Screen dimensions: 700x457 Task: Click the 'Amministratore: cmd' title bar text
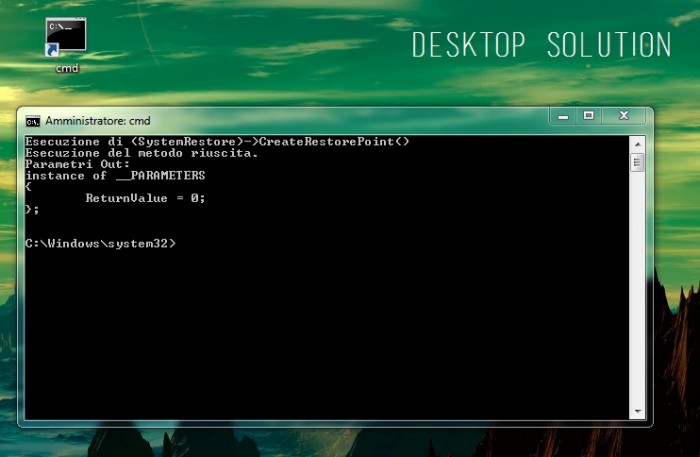point(97,120)
